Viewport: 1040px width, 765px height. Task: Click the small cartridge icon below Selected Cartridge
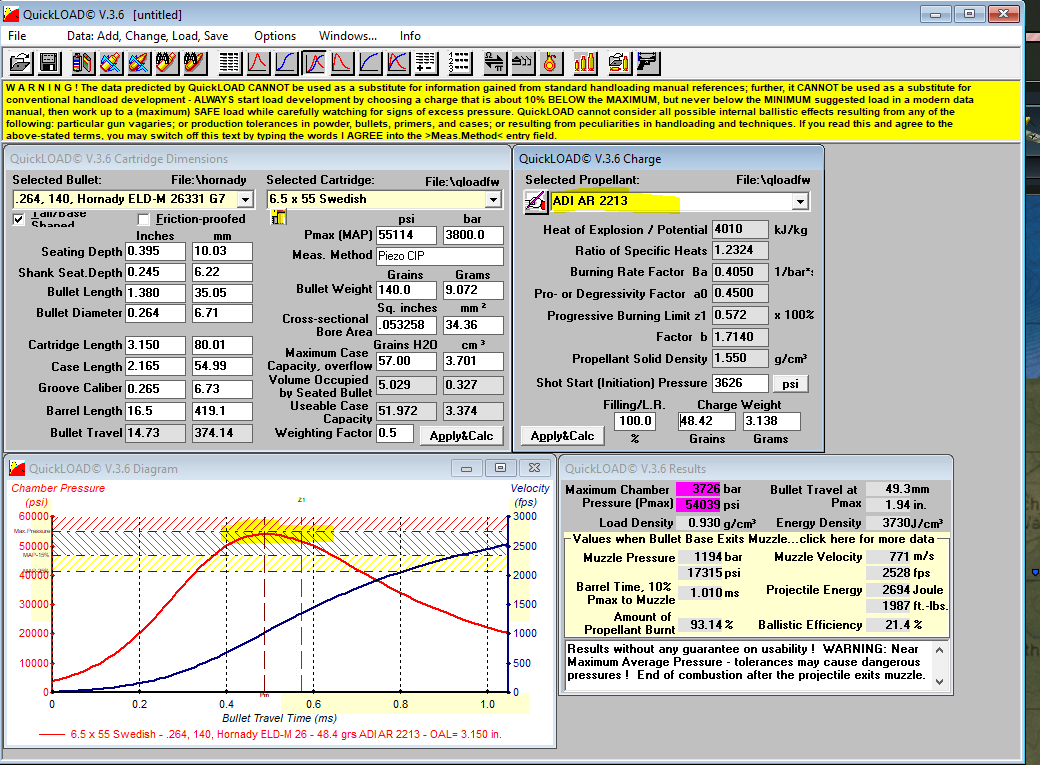279,216
